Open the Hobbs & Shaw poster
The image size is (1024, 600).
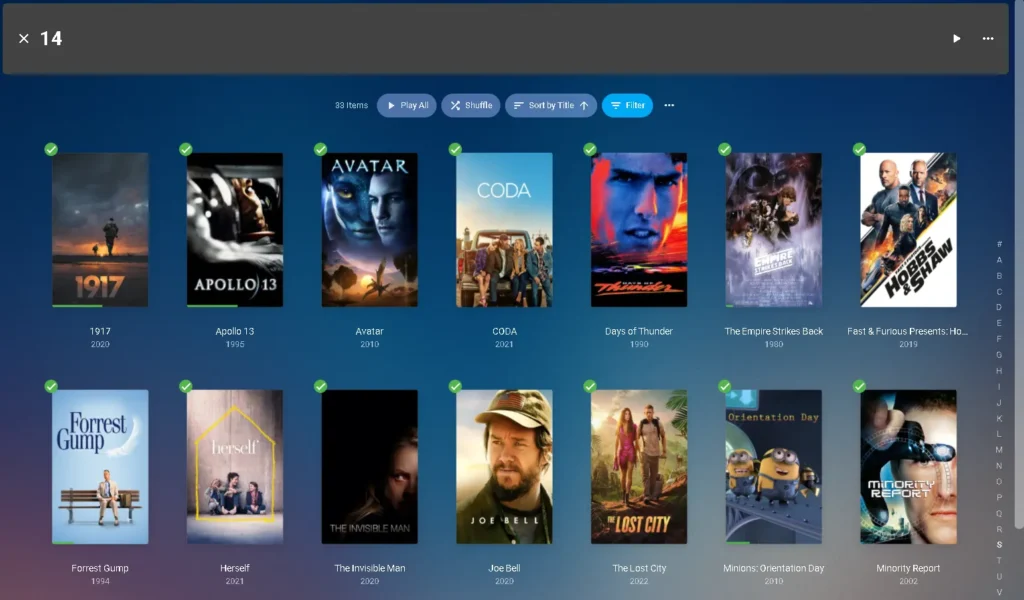click(908, 230)
